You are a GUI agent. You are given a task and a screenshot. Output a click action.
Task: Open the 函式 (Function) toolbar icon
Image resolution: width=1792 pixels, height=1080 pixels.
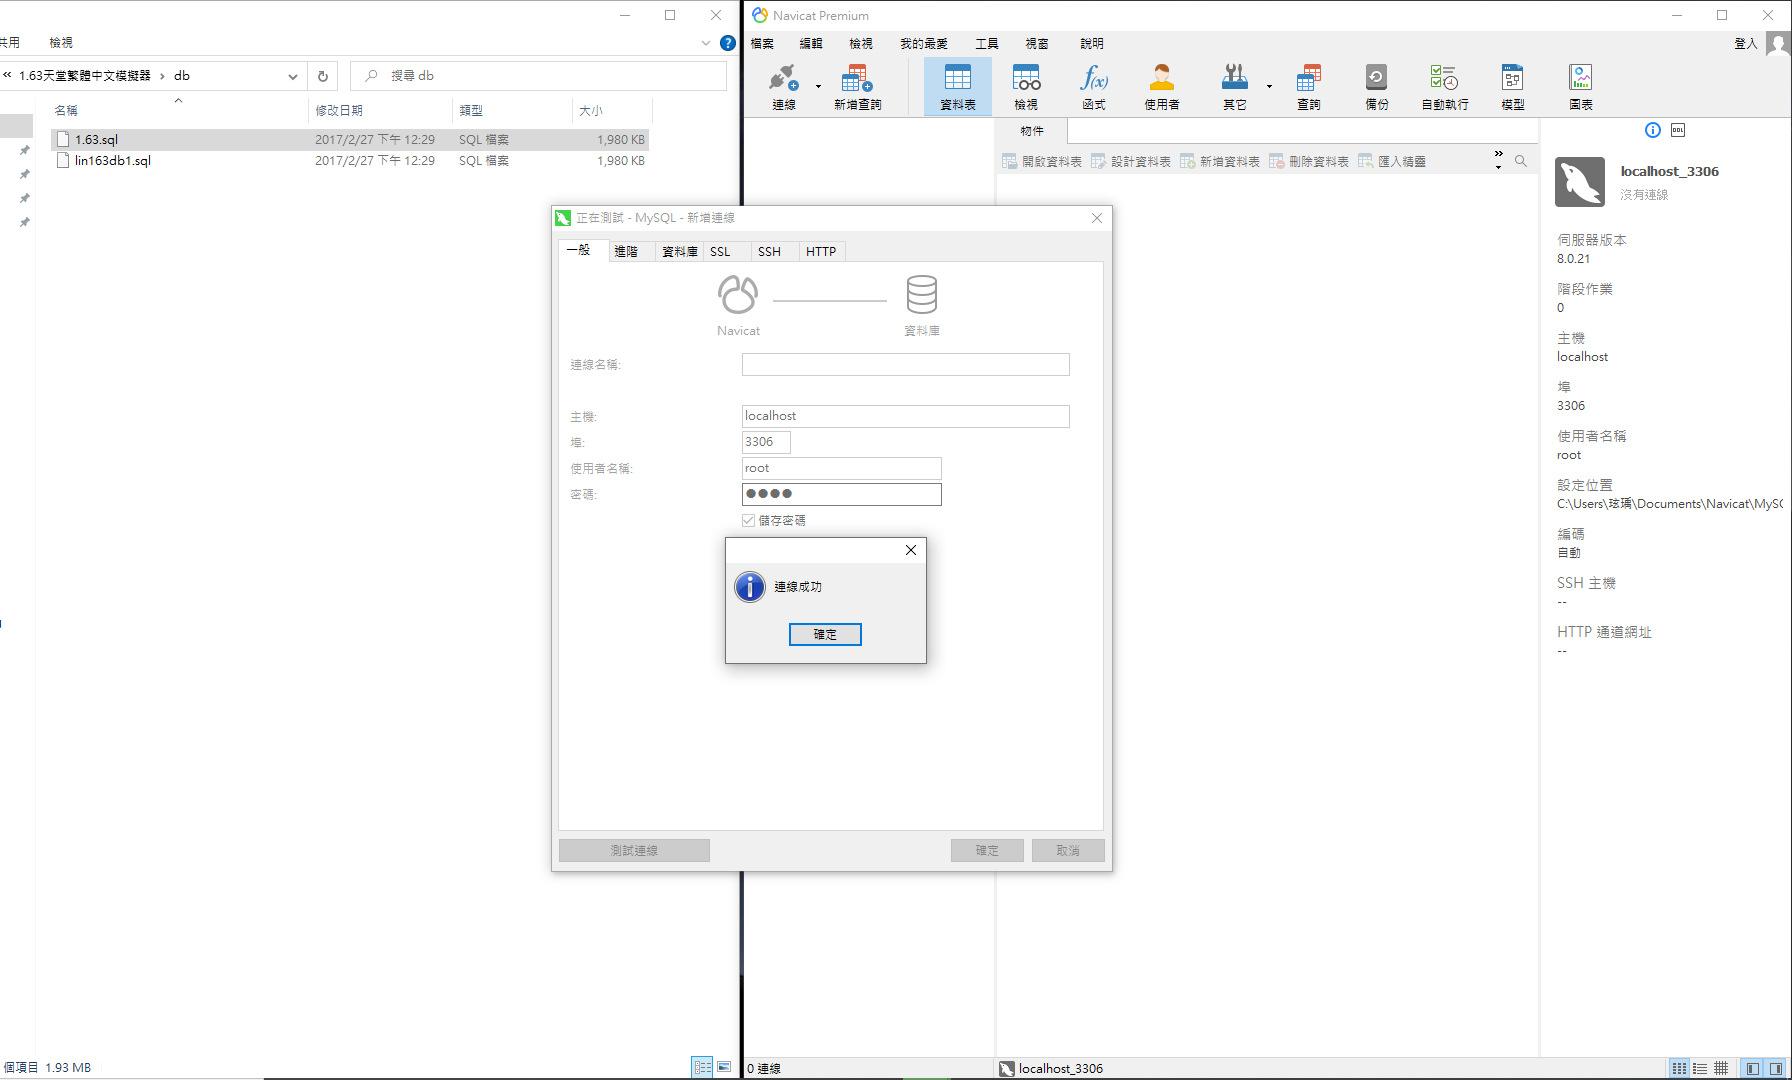pyautogui.click(x=1094, y=86)
